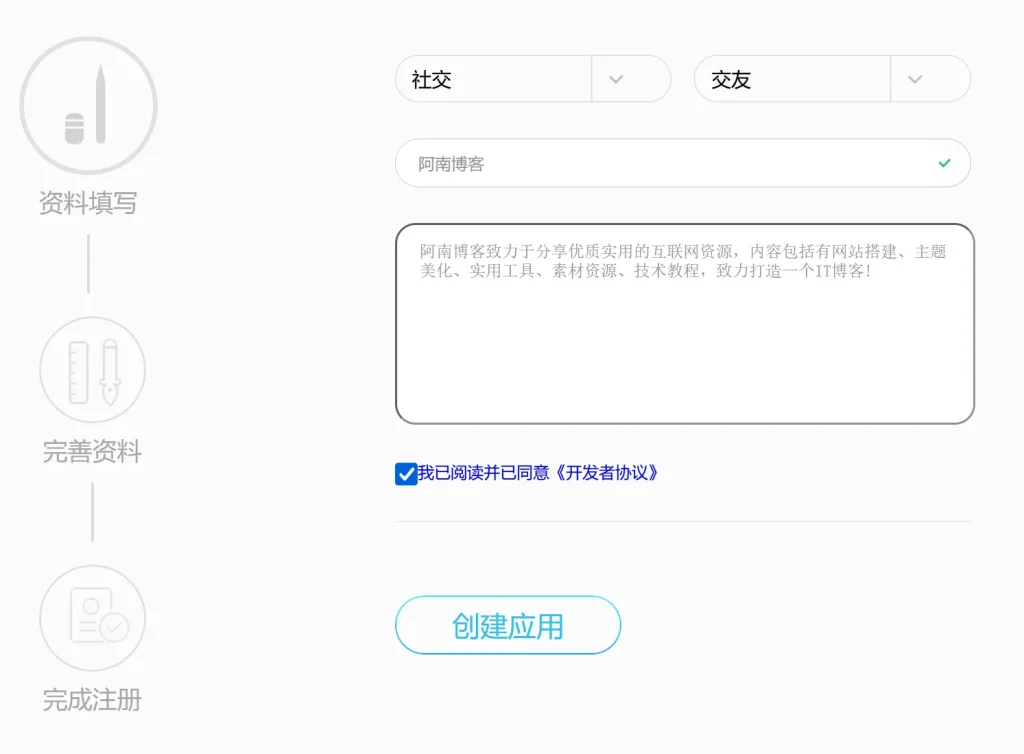The width and height of the screenshot is (1024, 754).
Task: Click the document icon in the registration step
Action: [92, 617]
